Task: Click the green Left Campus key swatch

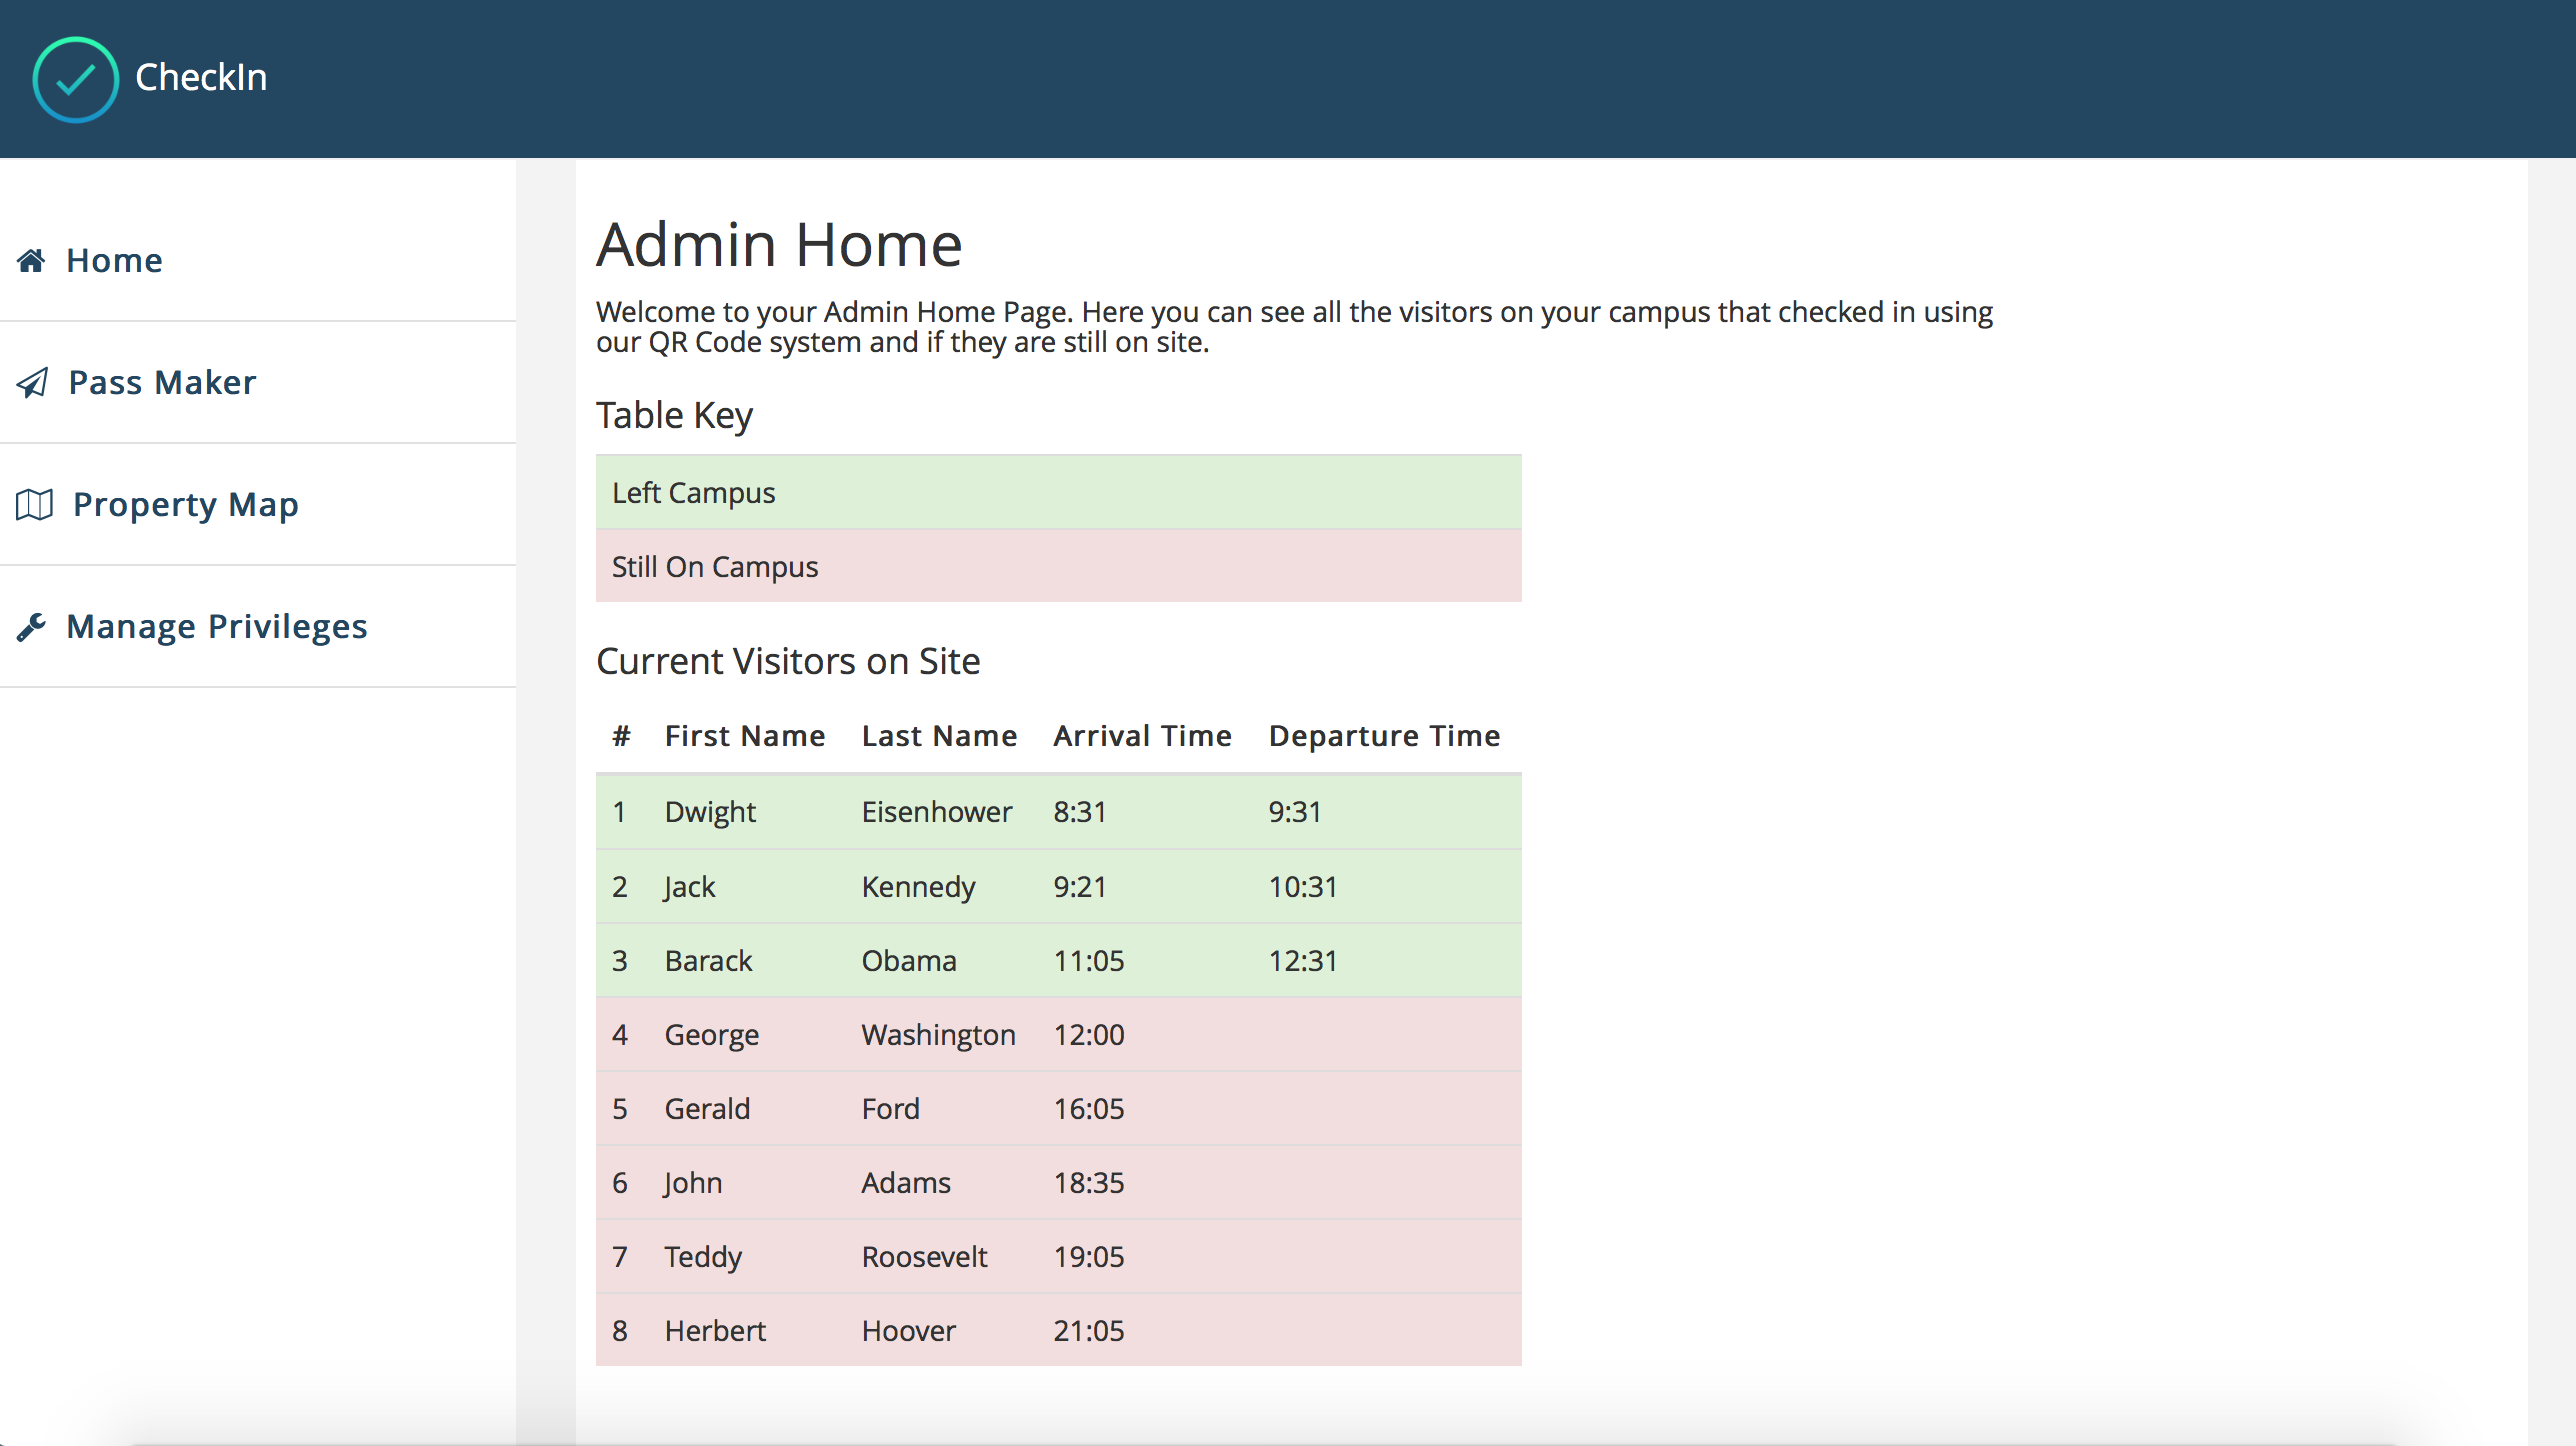Action: [1058, 492]
